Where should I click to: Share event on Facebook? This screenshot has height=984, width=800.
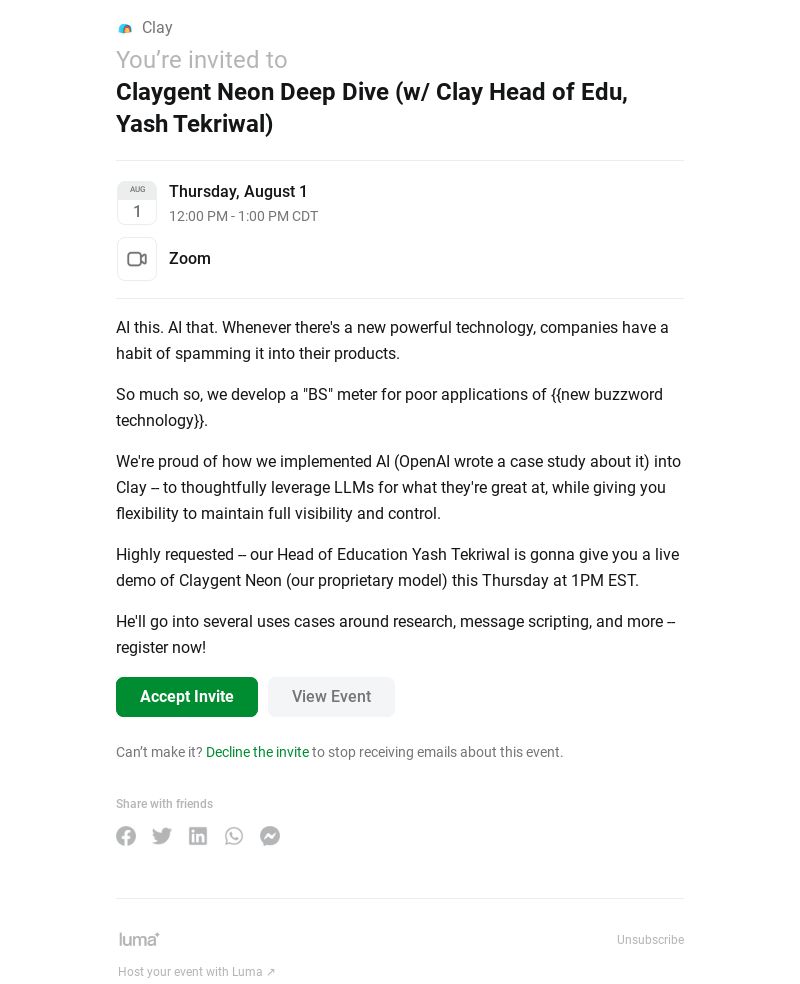click(126, 836)
